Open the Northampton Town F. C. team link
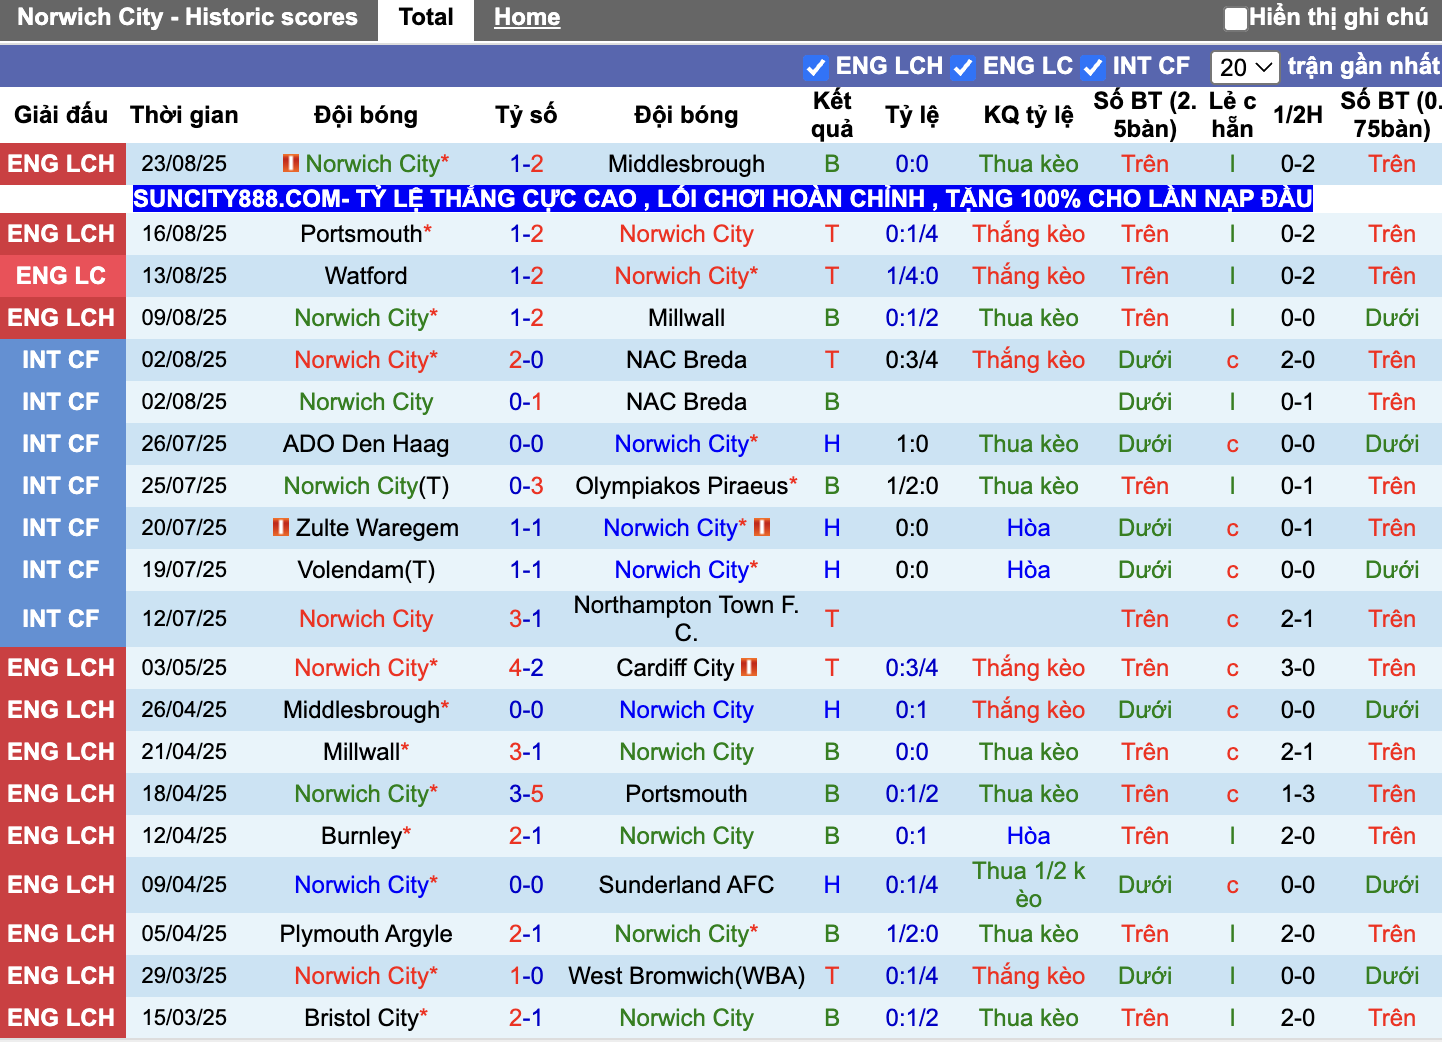Screen dimensions: 1442x1042 pos(686,619)
